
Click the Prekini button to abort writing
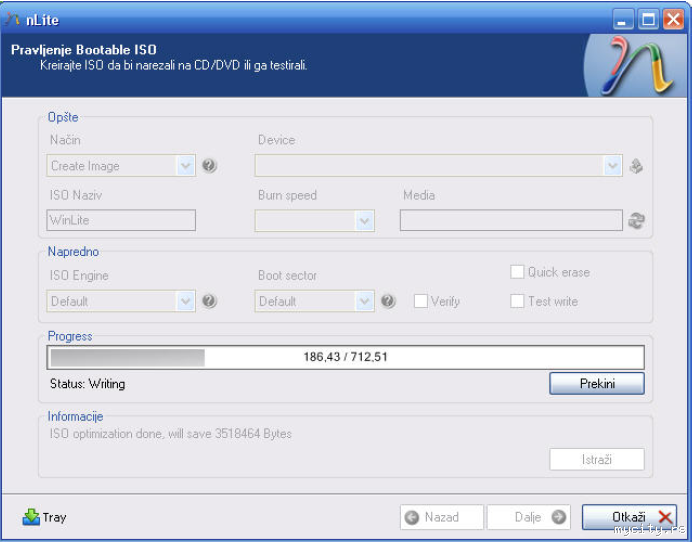click(x=597, y=384)
